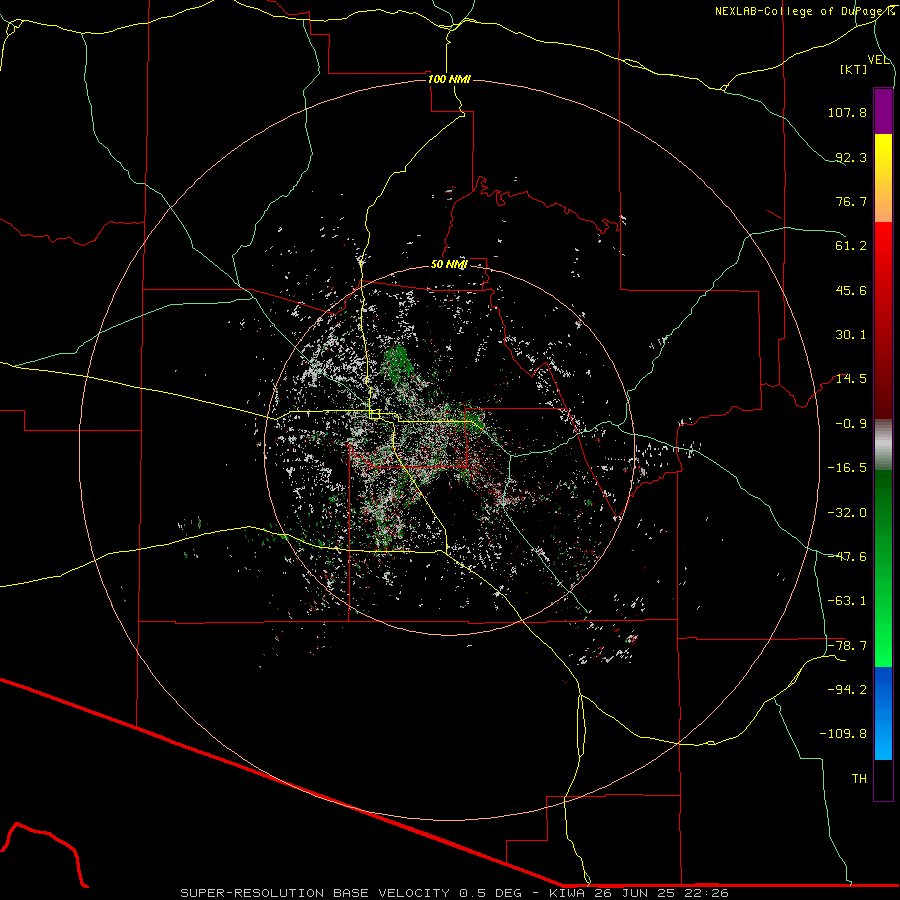Image resolution: width=900 pixels, height=900 pixels.
Task: Click the 61.2 velocity legend value
Action: click(x=851, y=246)
